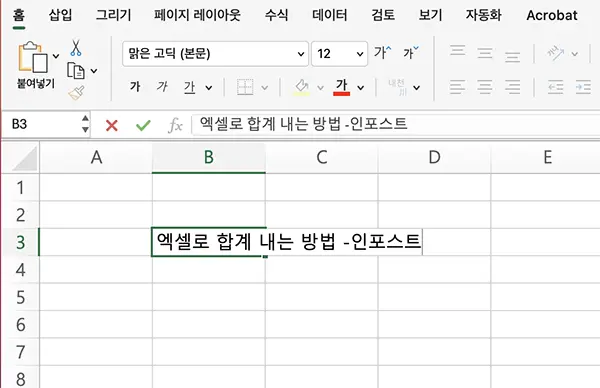Open the 자동화 ribbon tab
600x388 pixels.
click(484, 15)
